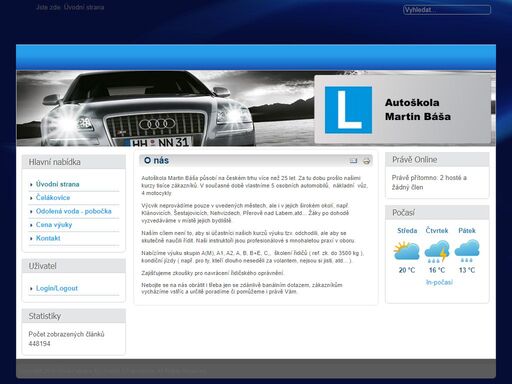Click the O nás article title
The image size is (512, 384).
click(156, 160)
